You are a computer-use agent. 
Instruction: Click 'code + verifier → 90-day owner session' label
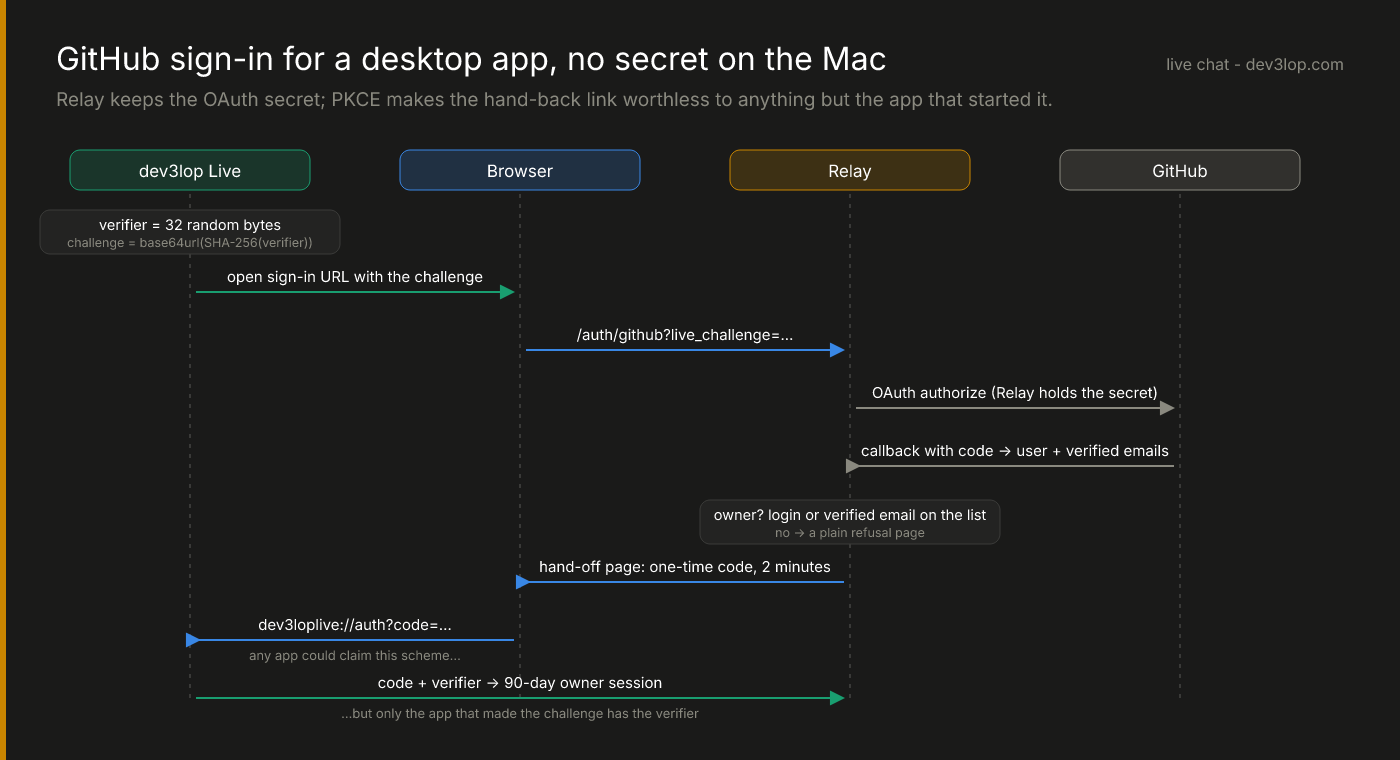click(x=520, y=683)
